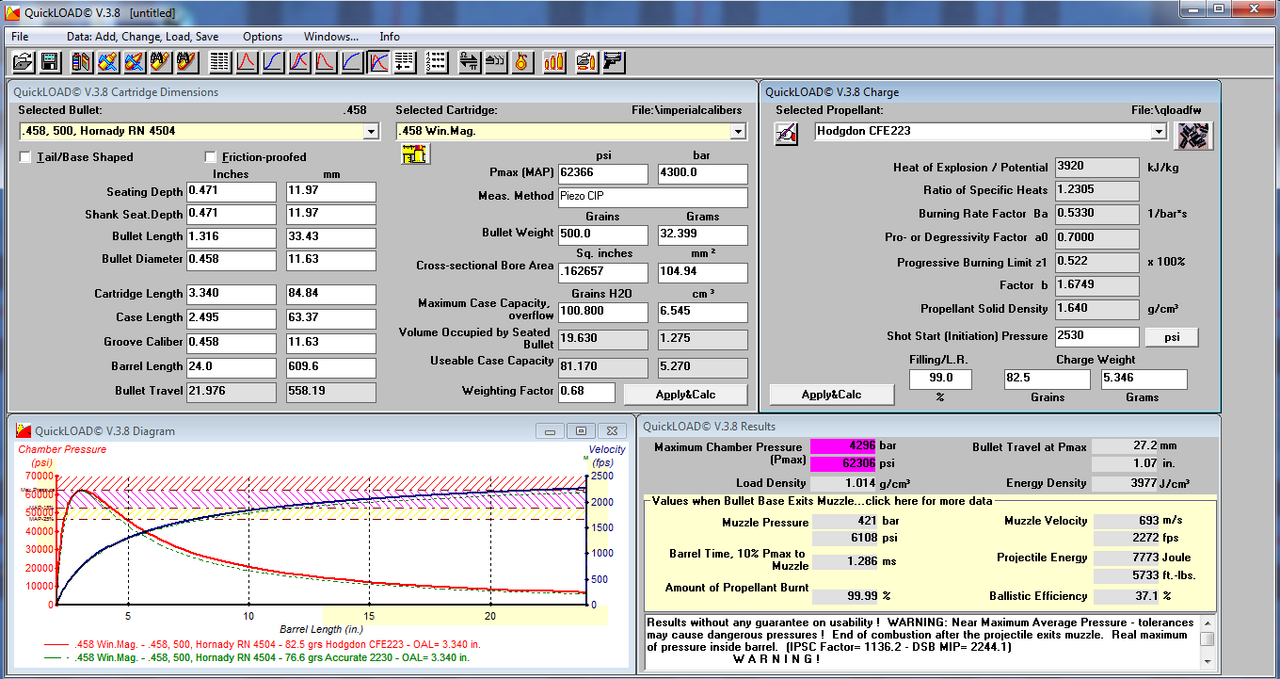The image size is (1280, 679).
Task: Click Apply&Calc in Cartridge Dimensions panel
Action: coord(685,394)
